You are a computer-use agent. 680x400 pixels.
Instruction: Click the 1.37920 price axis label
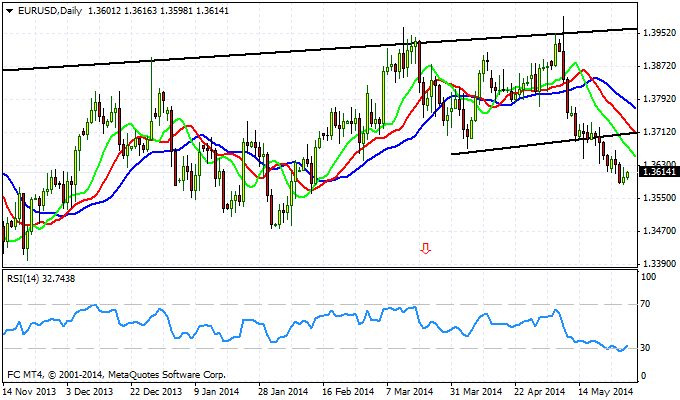pos(660,98)
